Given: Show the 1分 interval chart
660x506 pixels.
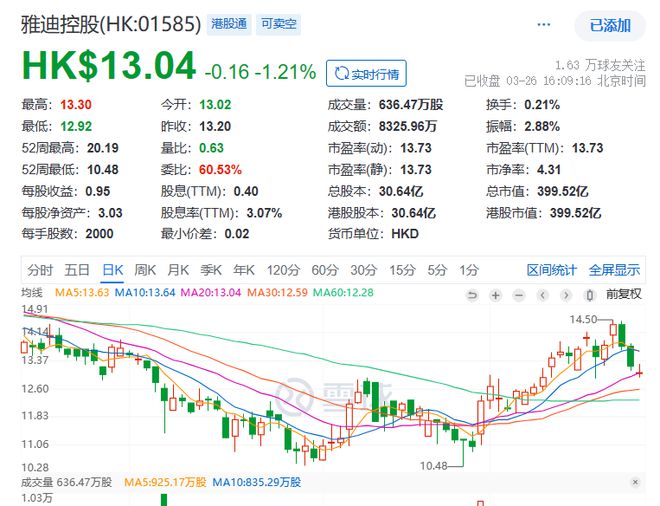Looking at the screenshot, I should pos(469,270).
